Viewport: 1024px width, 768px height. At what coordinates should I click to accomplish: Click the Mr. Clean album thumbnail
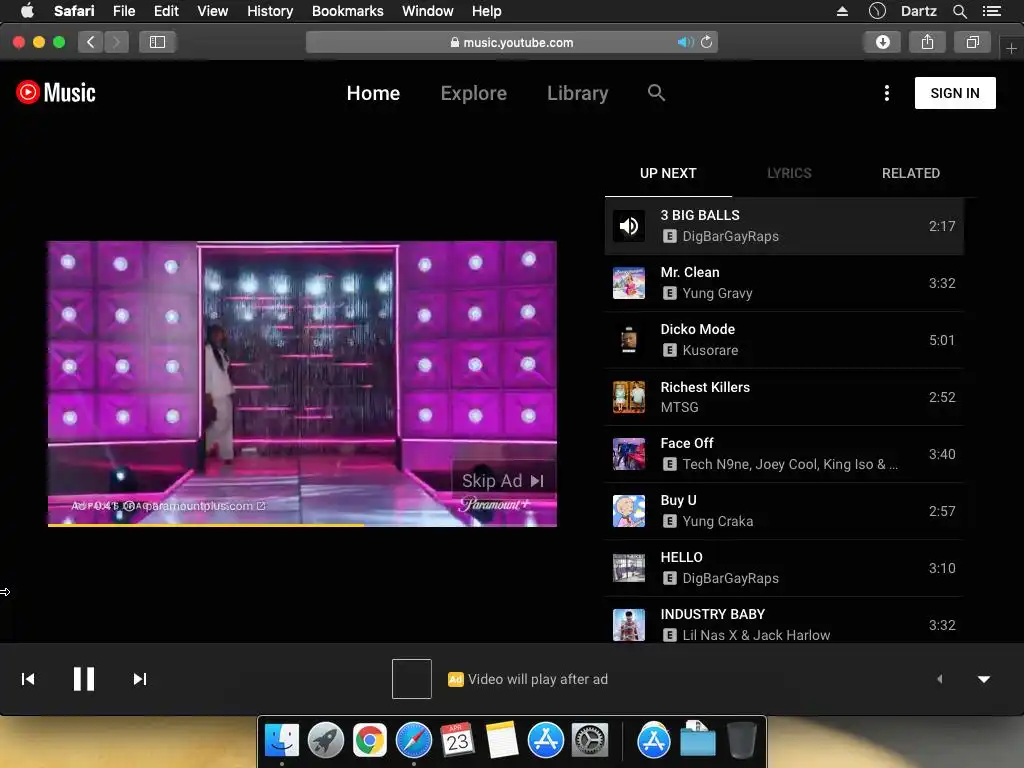point(629,283)
